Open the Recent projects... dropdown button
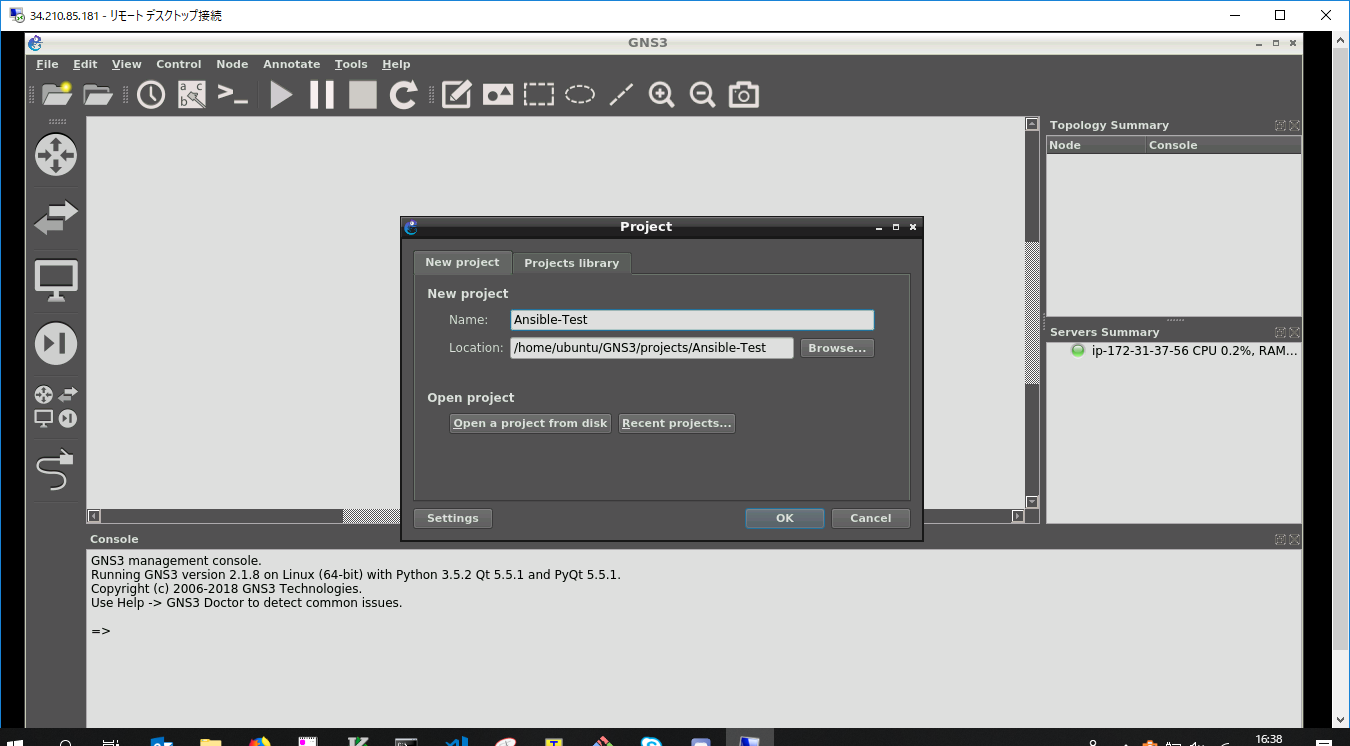Viewport: 1350px width, 746px height. point(677,423)
